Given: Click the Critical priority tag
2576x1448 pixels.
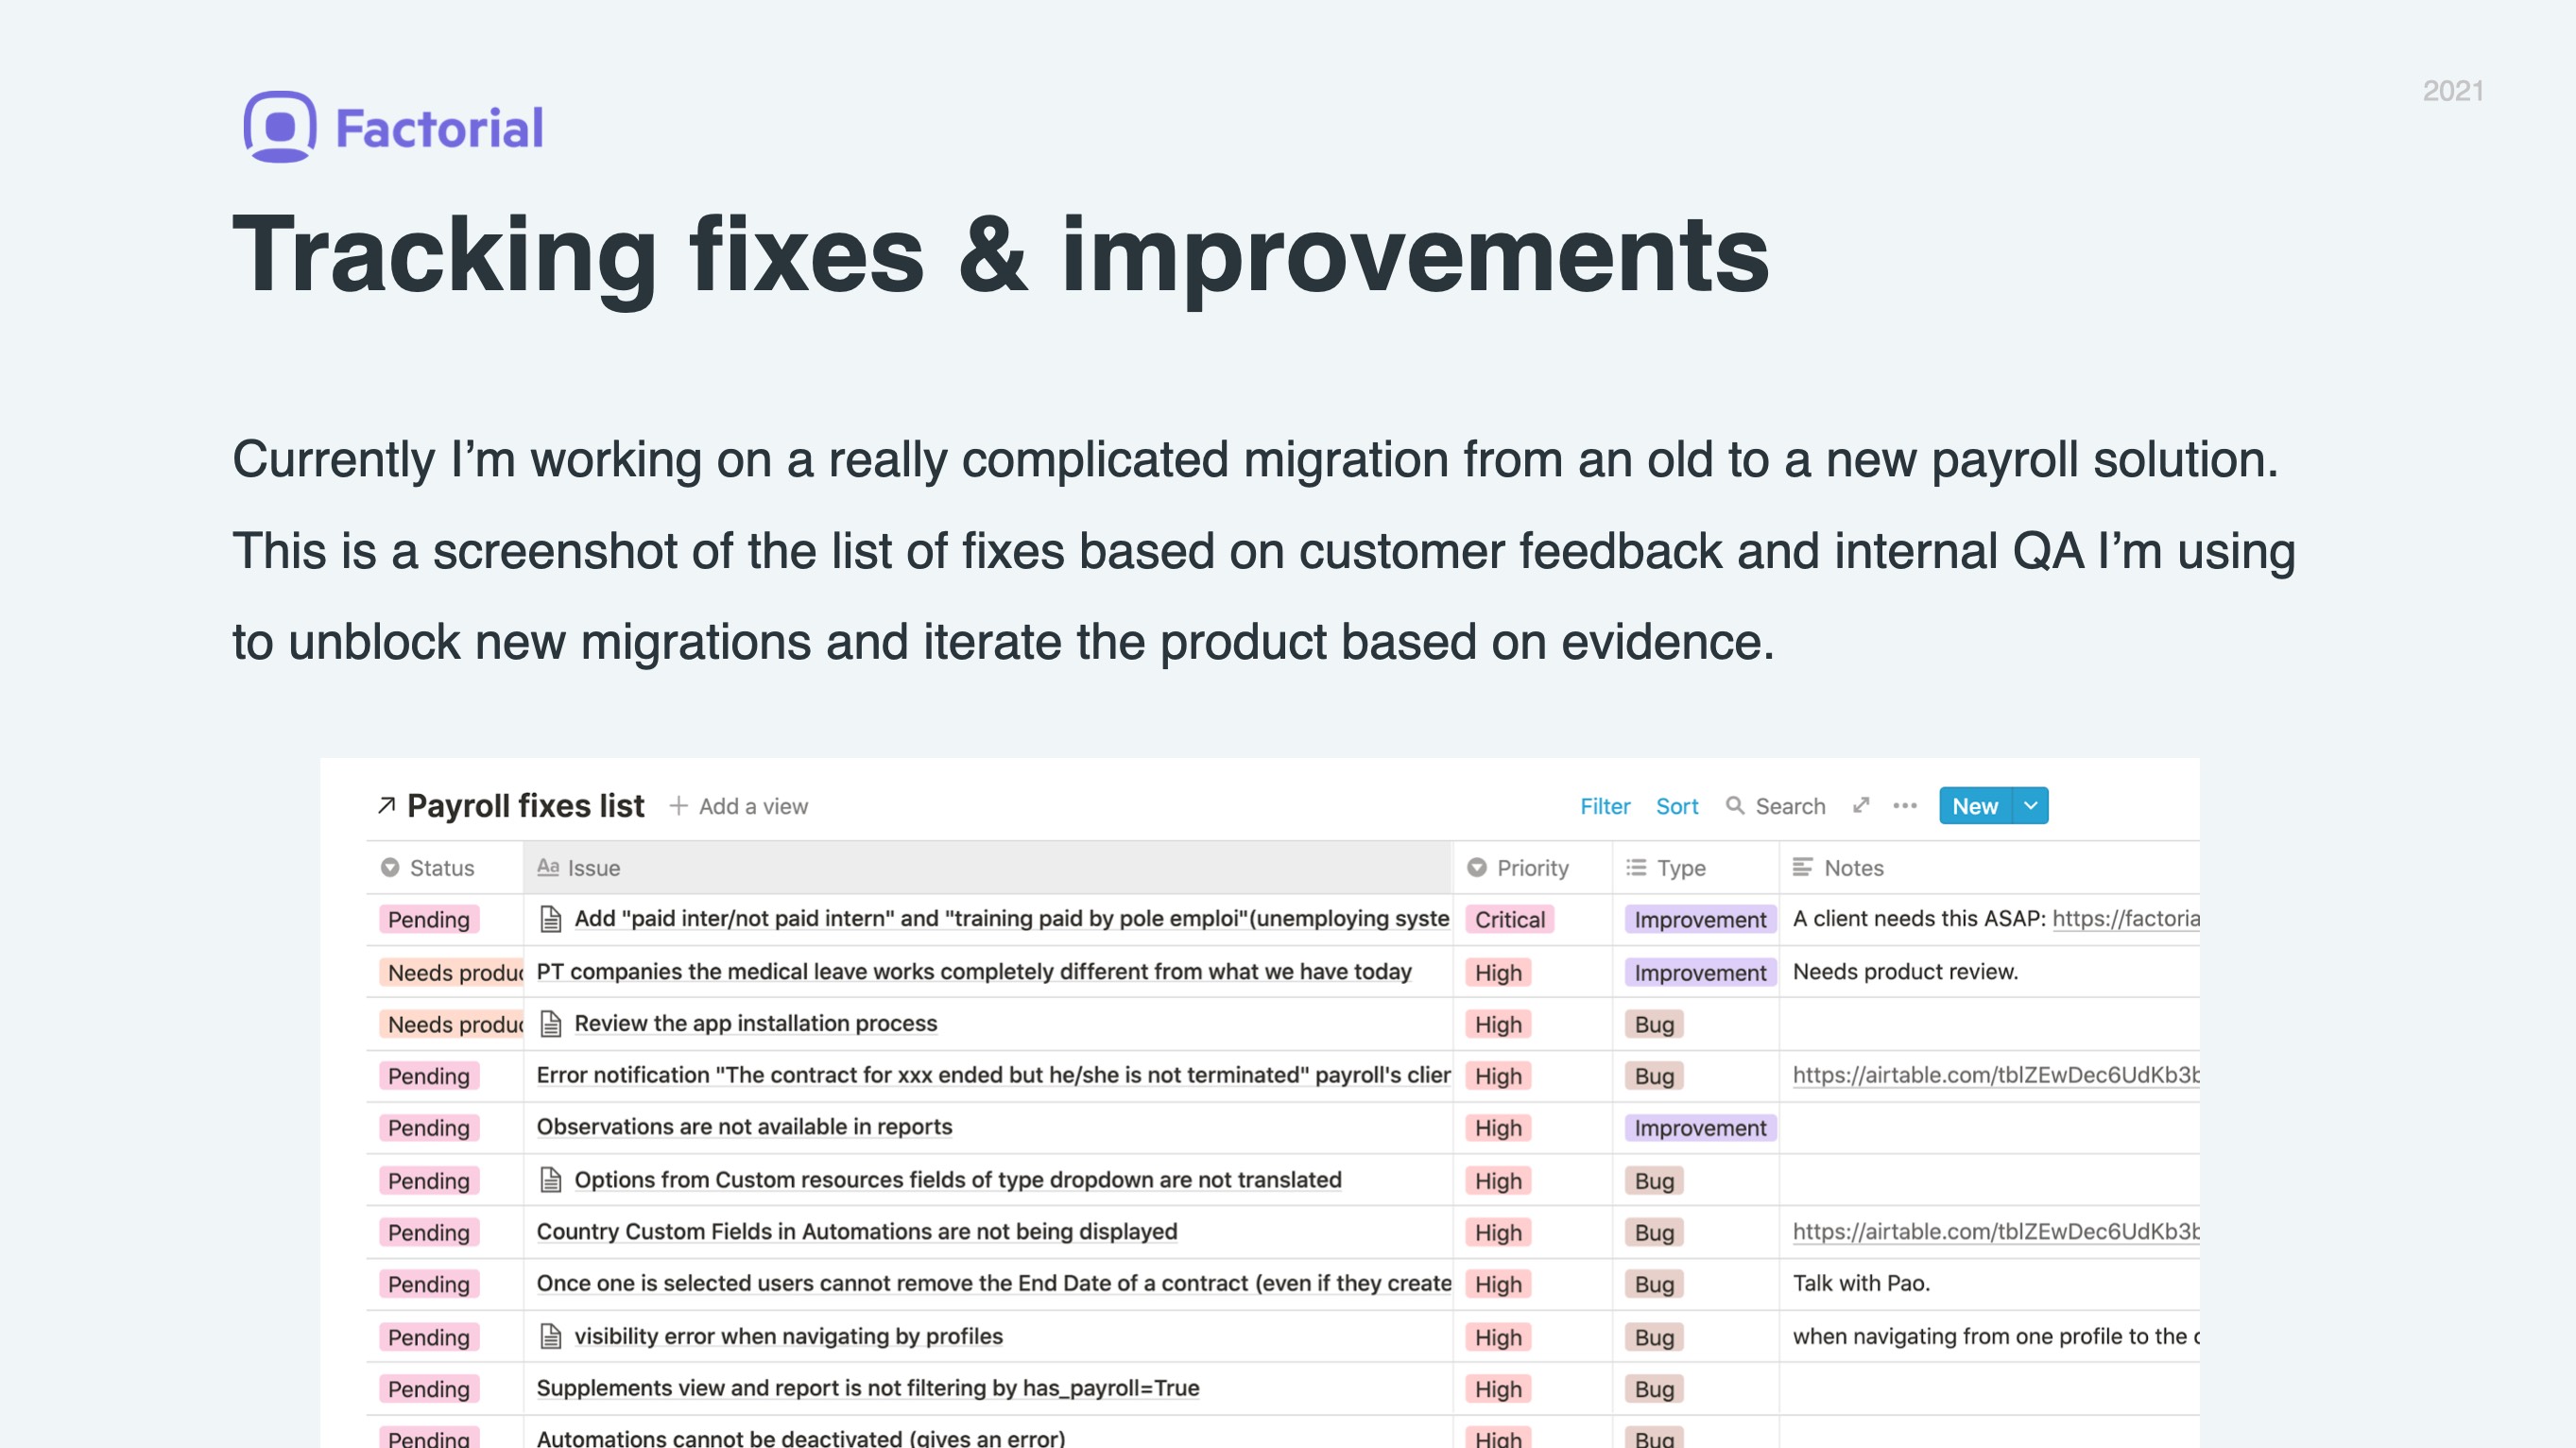Looking at the screenshot, I should pos(1509,920).
